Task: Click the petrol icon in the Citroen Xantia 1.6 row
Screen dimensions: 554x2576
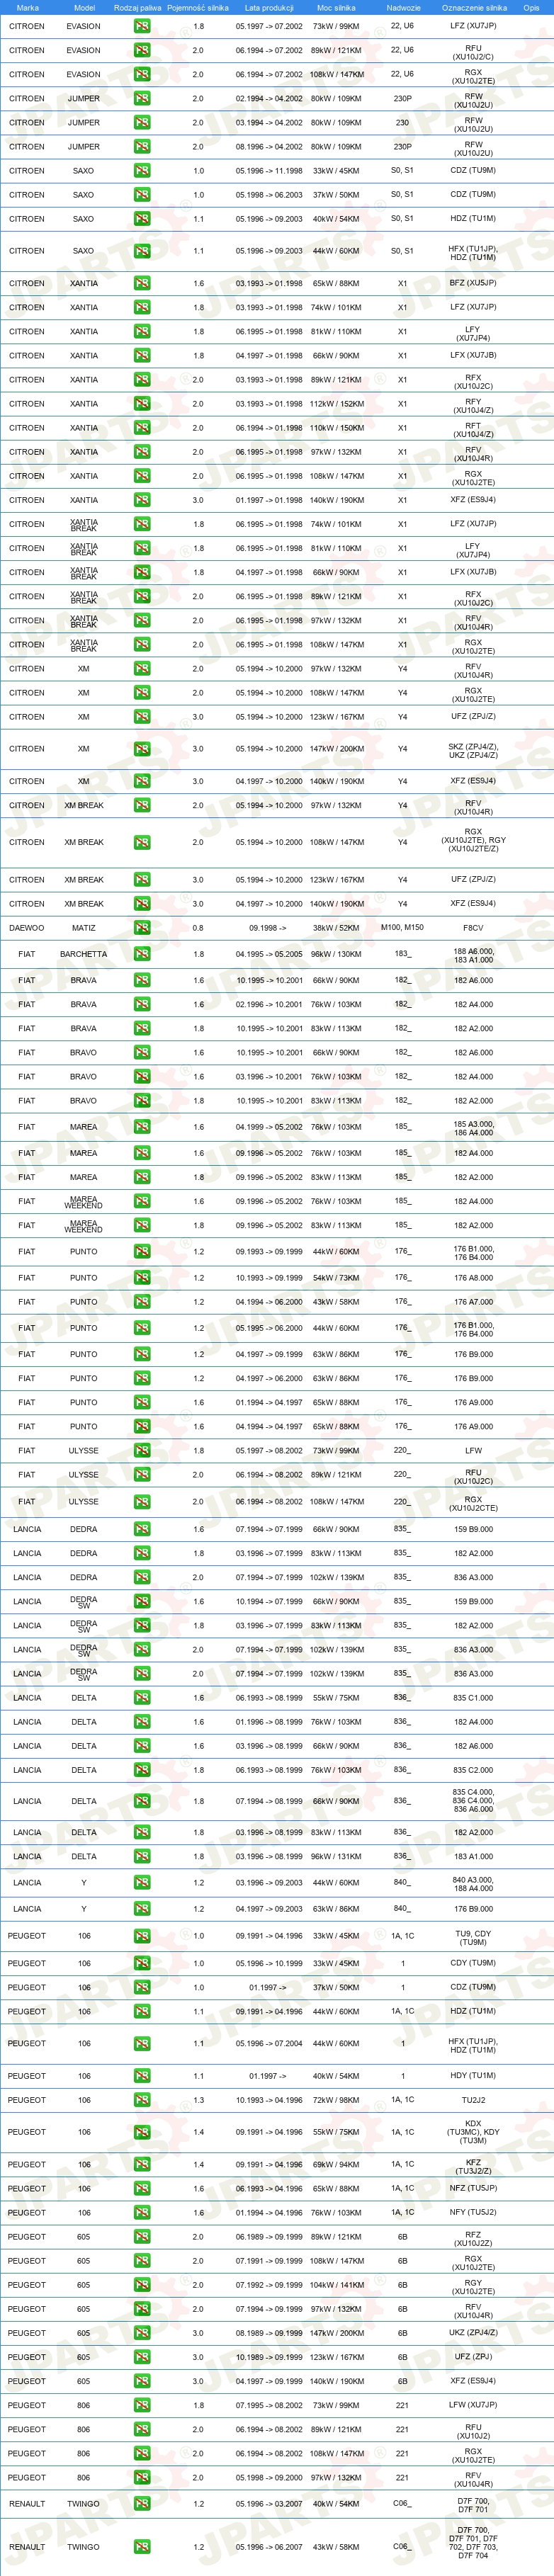Action: (142, 284)
